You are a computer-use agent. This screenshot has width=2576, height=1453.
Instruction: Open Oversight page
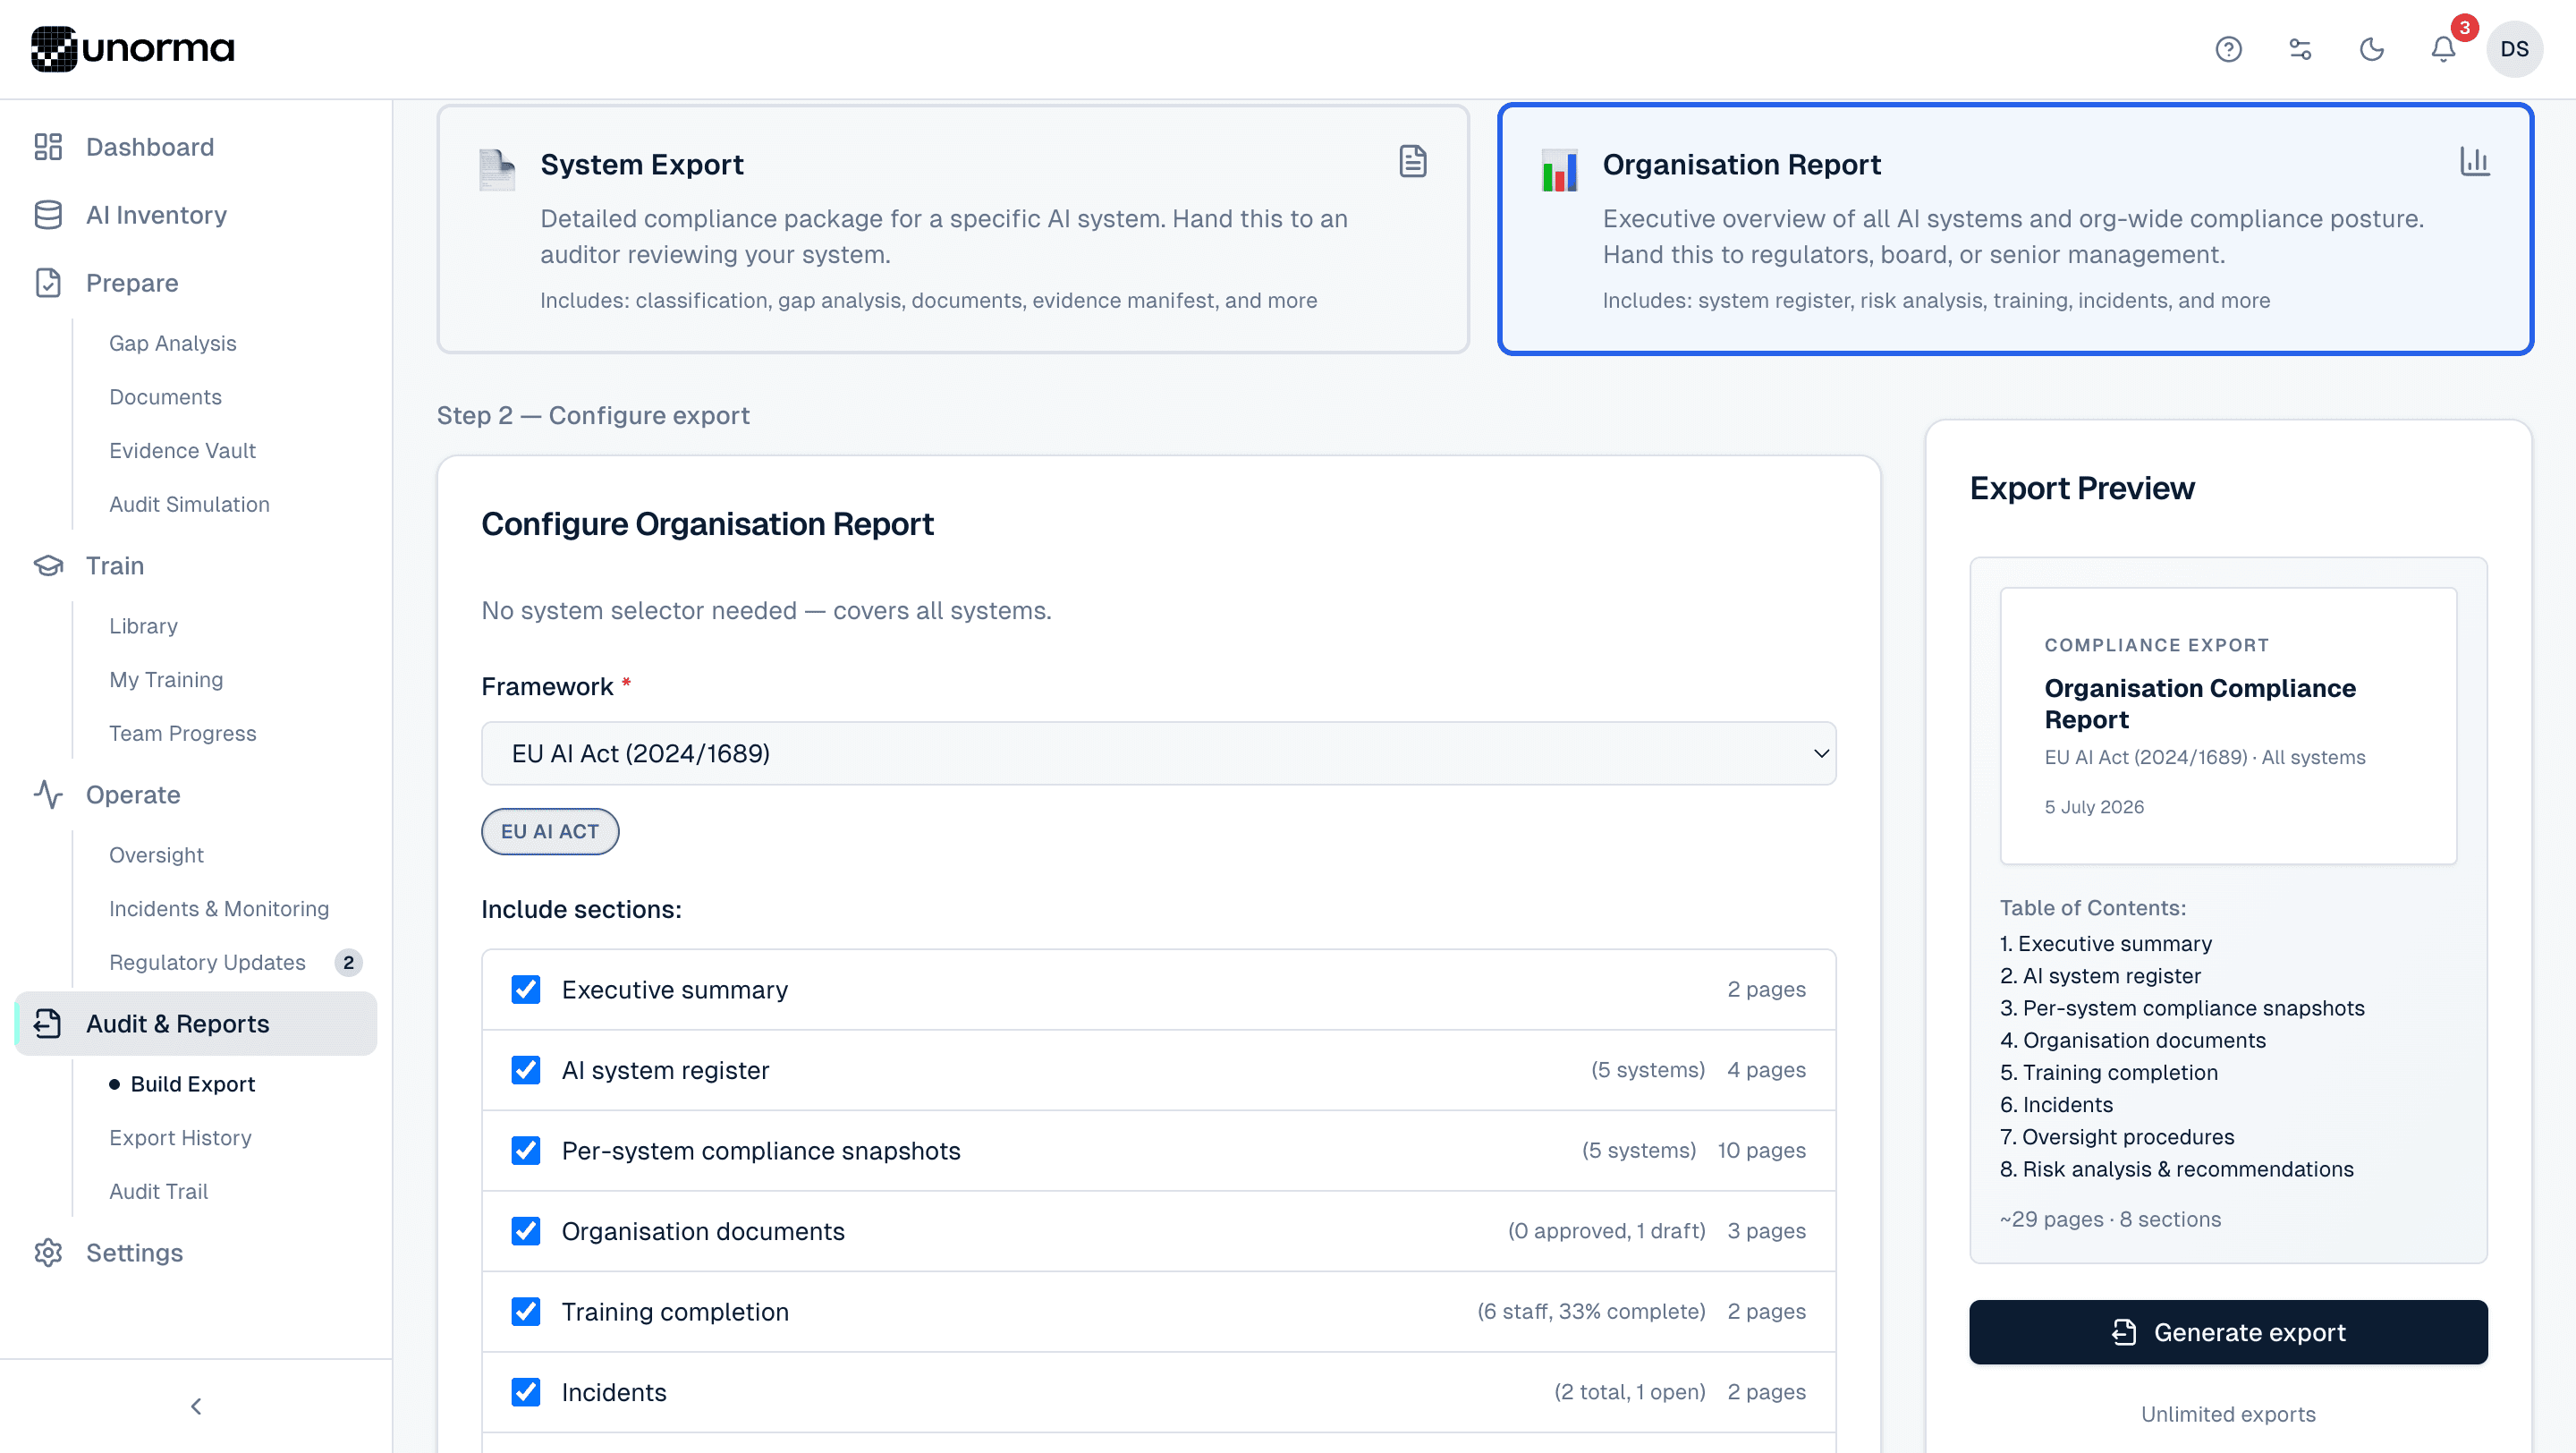[x=156, y=855]
